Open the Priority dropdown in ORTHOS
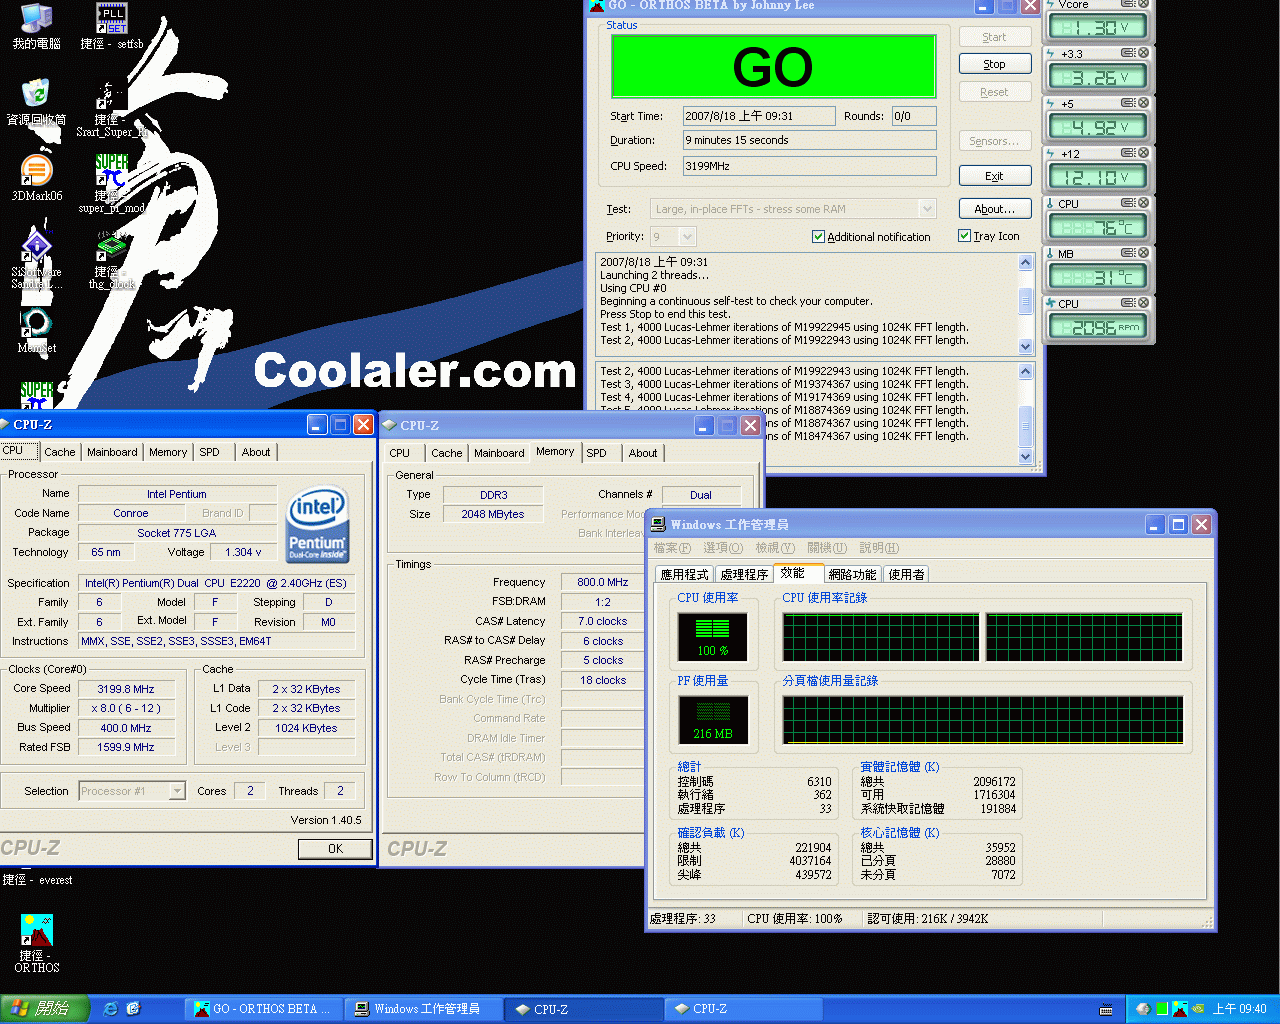Viewport: 1280px width, 1024px height. click(x=687, y=237)
